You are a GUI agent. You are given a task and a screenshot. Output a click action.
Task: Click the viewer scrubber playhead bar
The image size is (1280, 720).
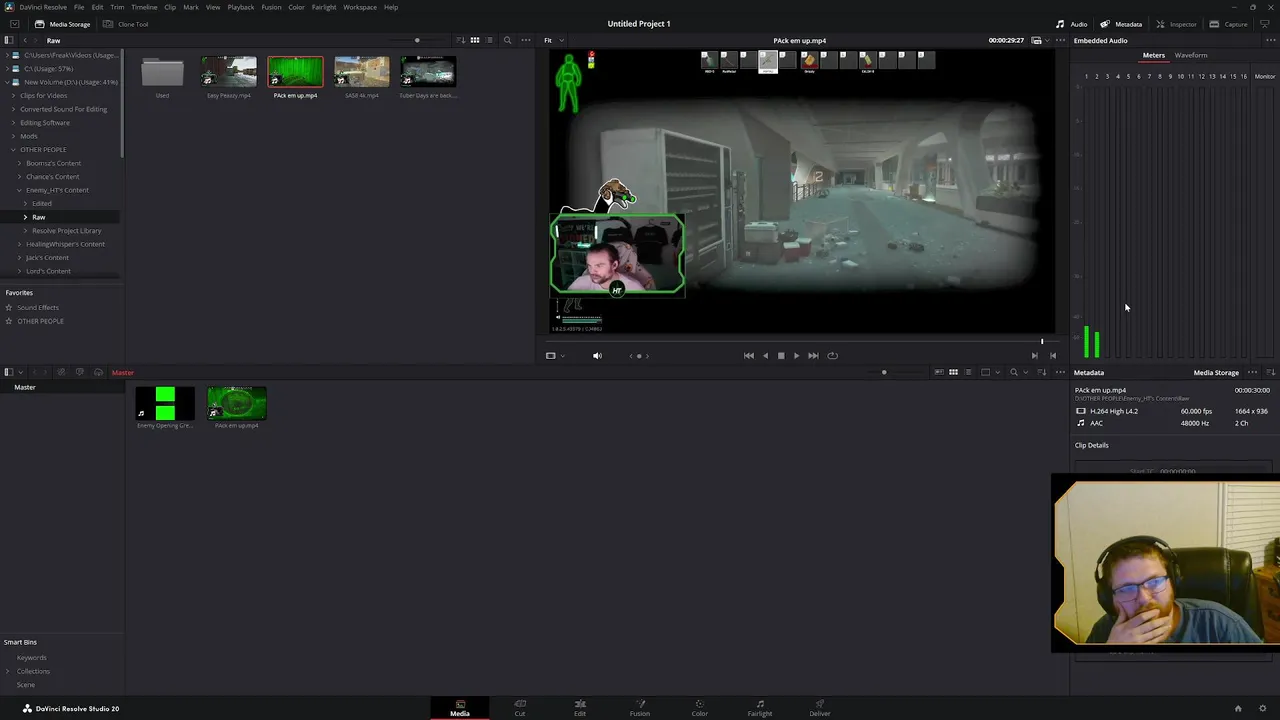coord(1042,341)
